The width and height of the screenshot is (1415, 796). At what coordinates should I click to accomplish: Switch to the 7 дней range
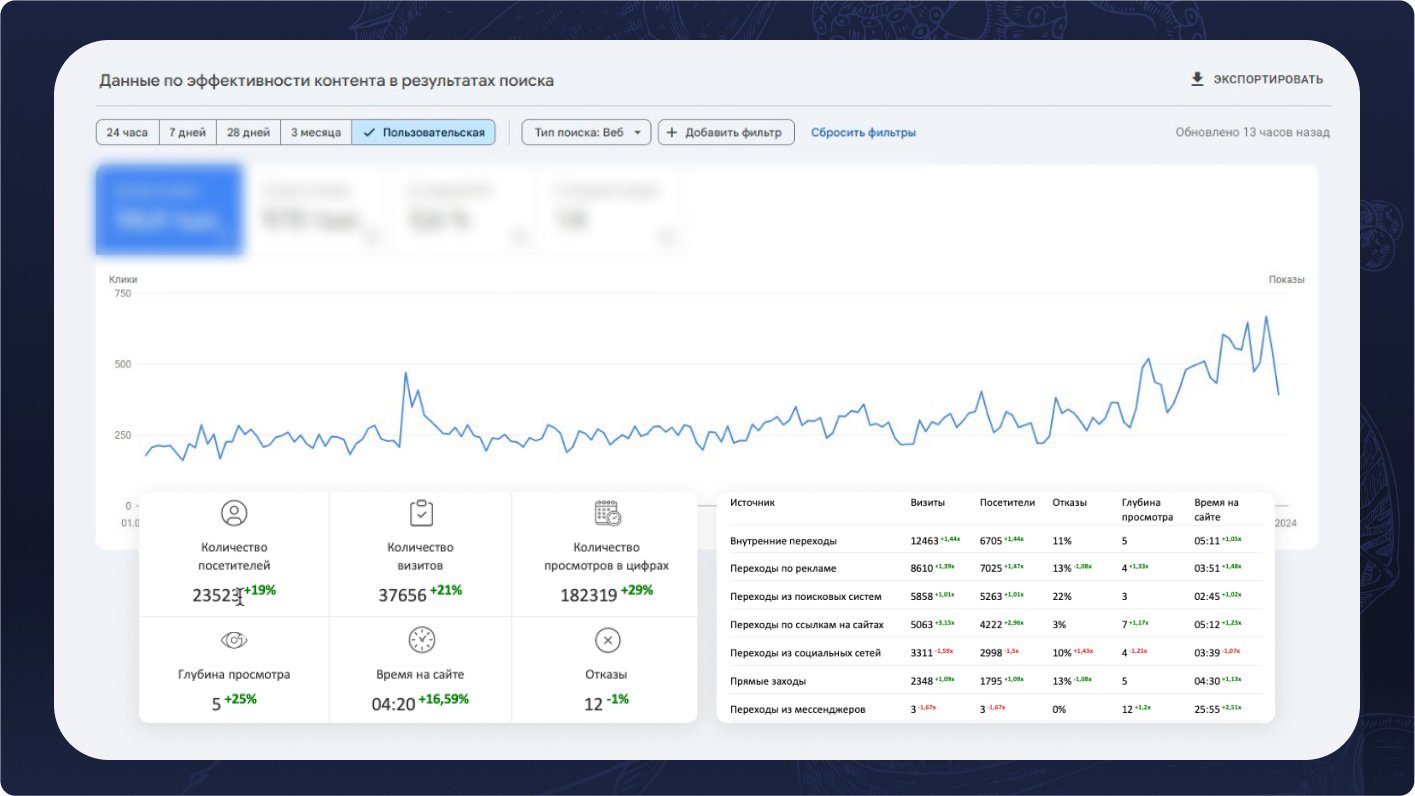[x=187, y=133]
